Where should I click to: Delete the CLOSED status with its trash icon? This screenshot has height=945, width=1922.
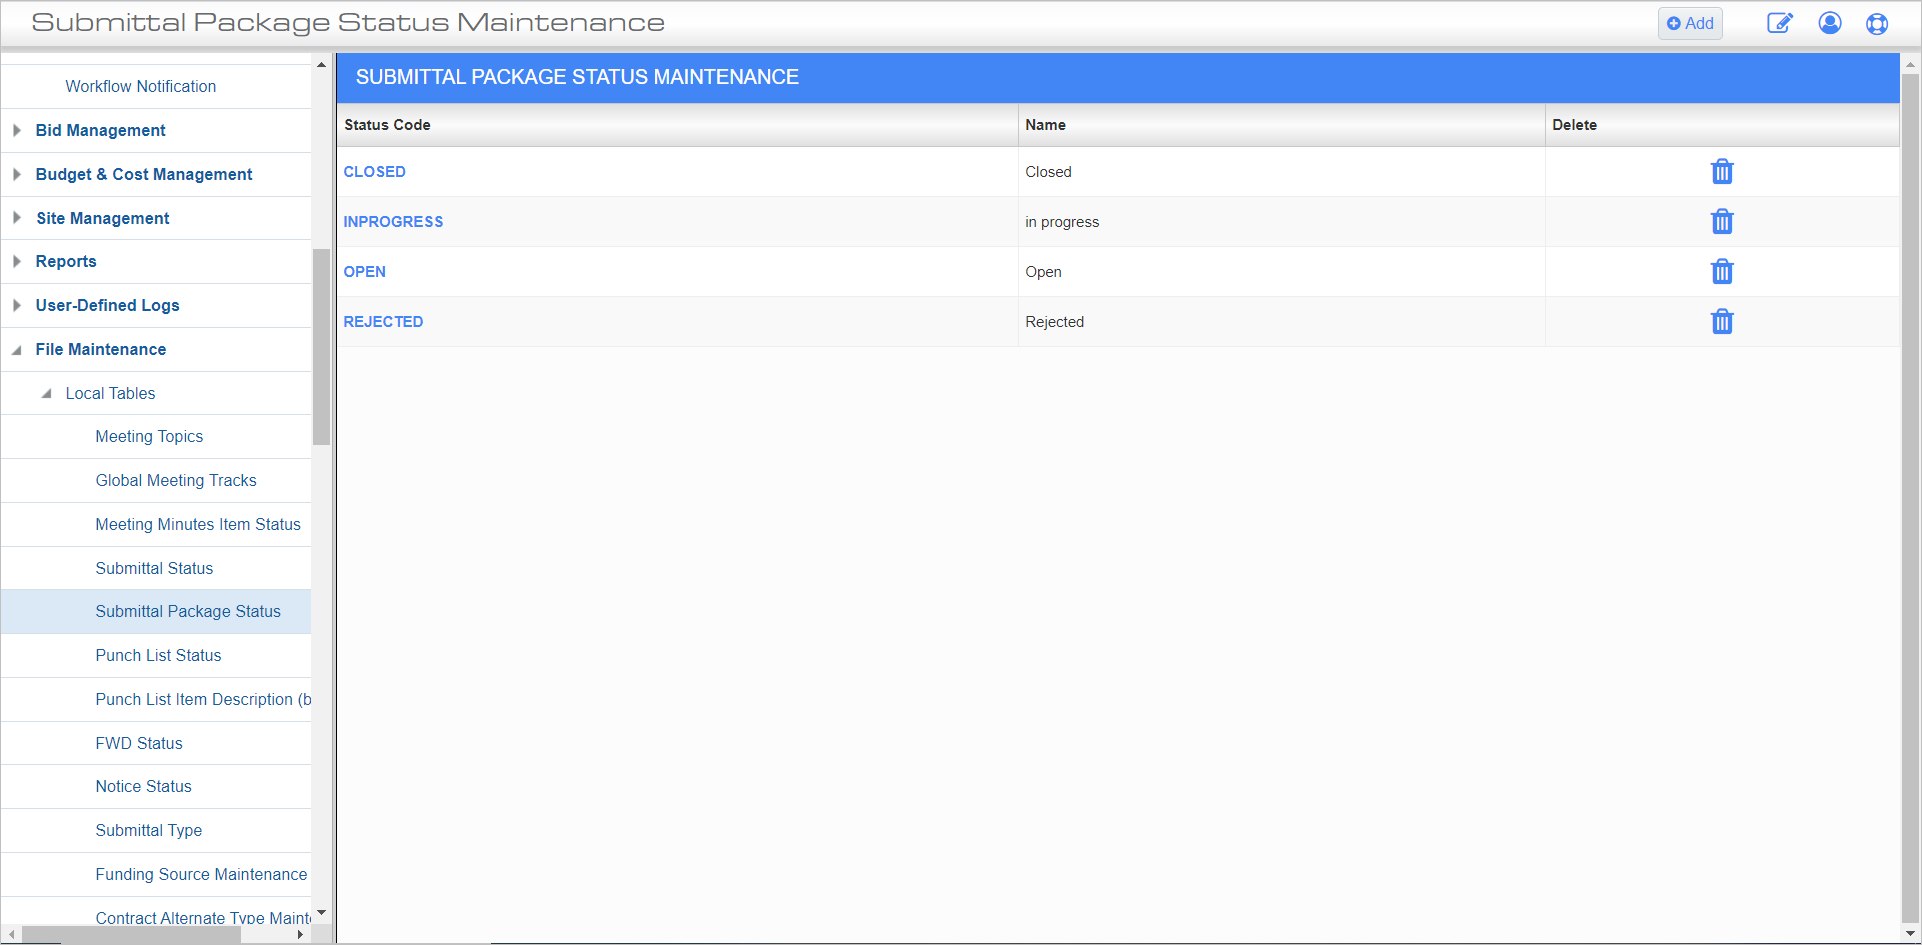tap(1722, 171)
